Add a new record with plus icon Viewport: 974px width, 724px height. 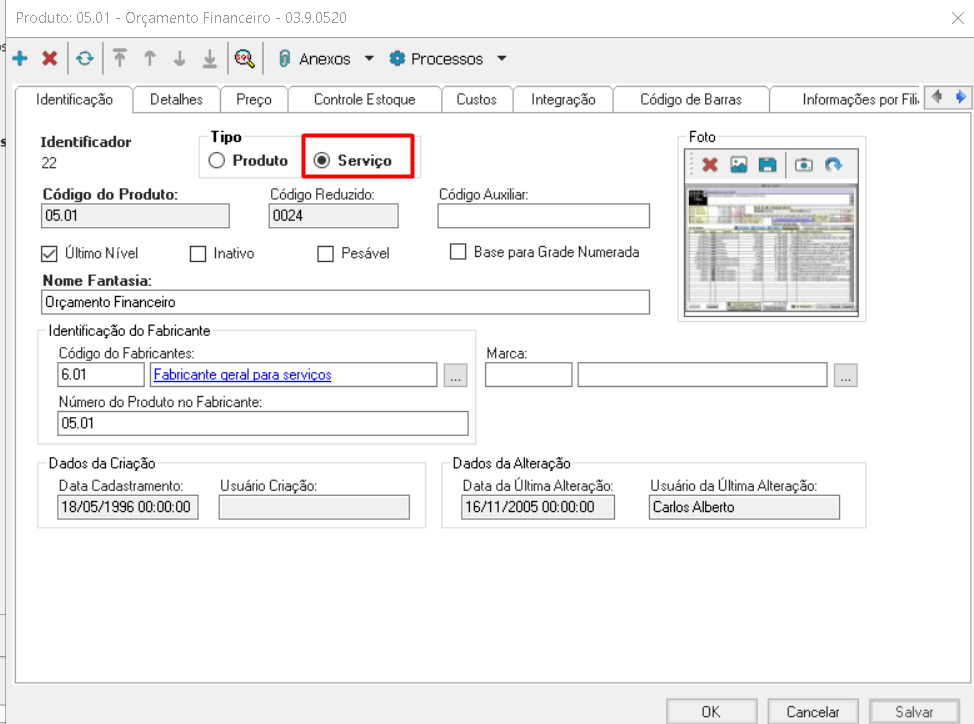(x=20, y=58)
